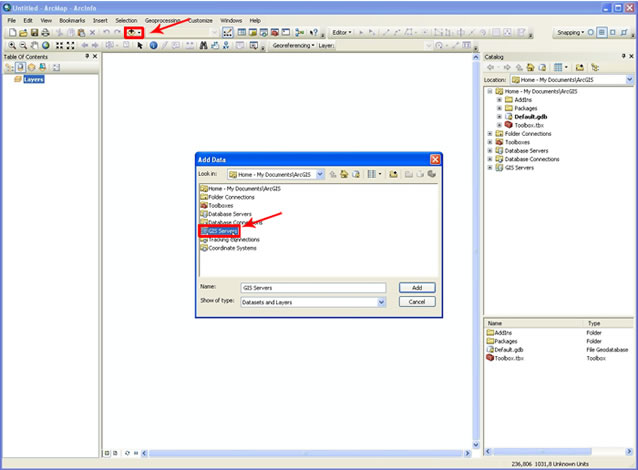Click the What's This help icon

(x=313, y=33)
